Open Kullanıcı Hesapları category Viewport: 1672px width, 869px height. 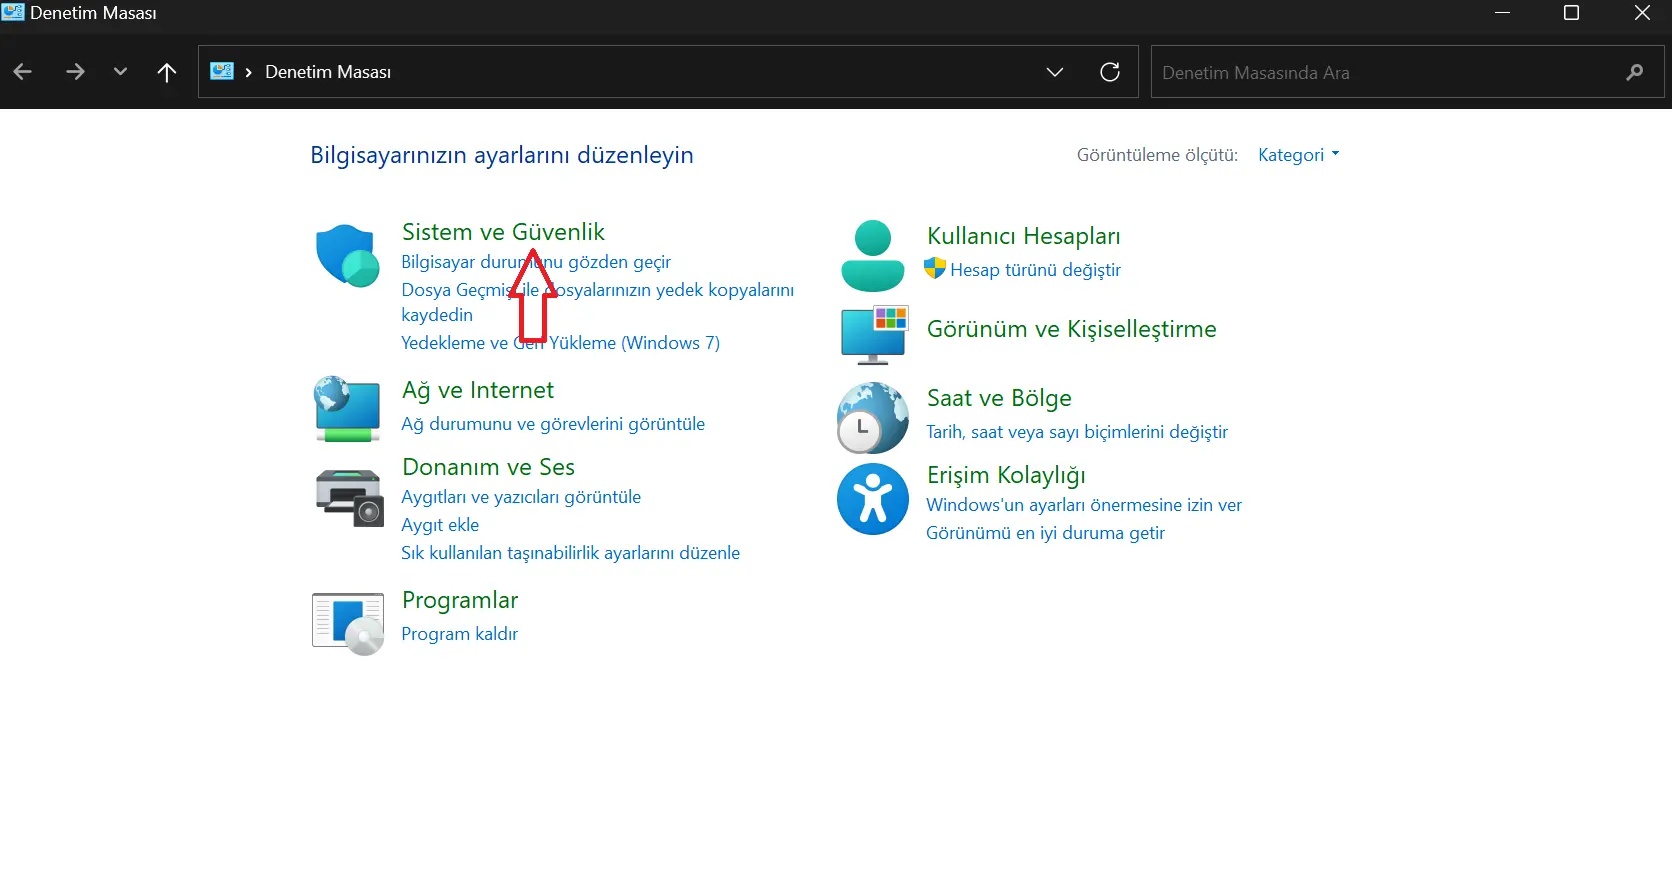(x=1023, y=236)
